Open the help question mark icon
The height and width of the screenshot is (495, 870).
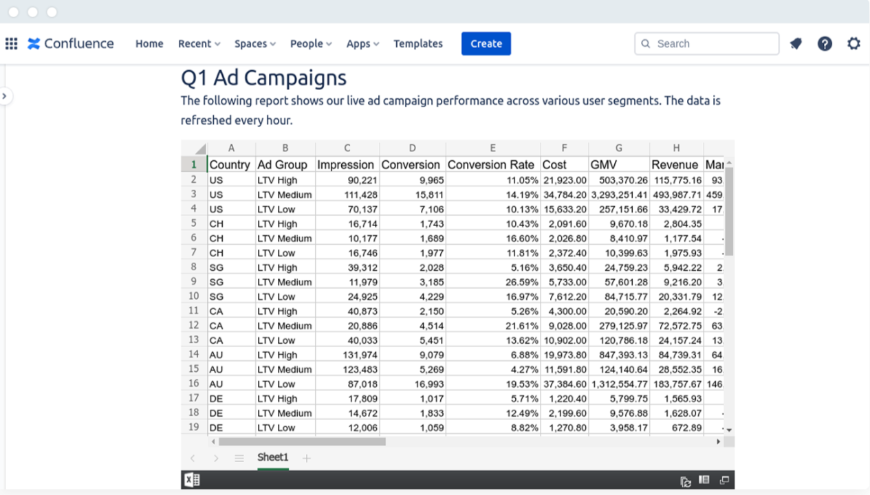(824, 44)
